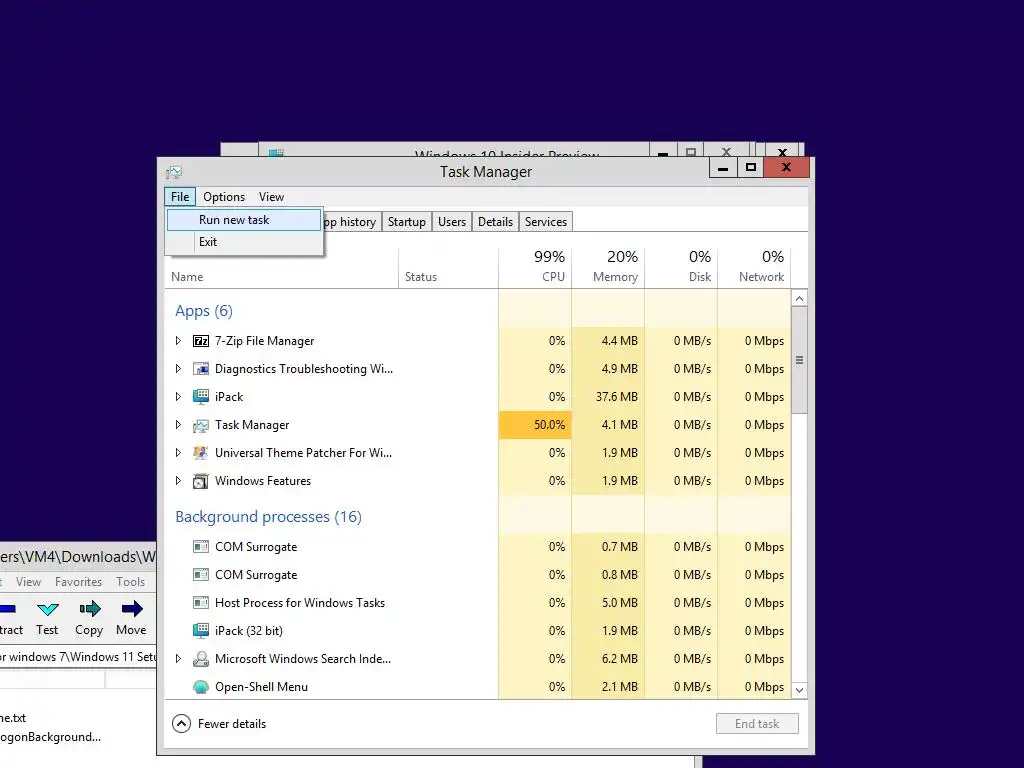The width and height of the screenshot is (1024, 768).
Task: Open Tools menu in 7-Zip window
Action: [x=131, y=581]
